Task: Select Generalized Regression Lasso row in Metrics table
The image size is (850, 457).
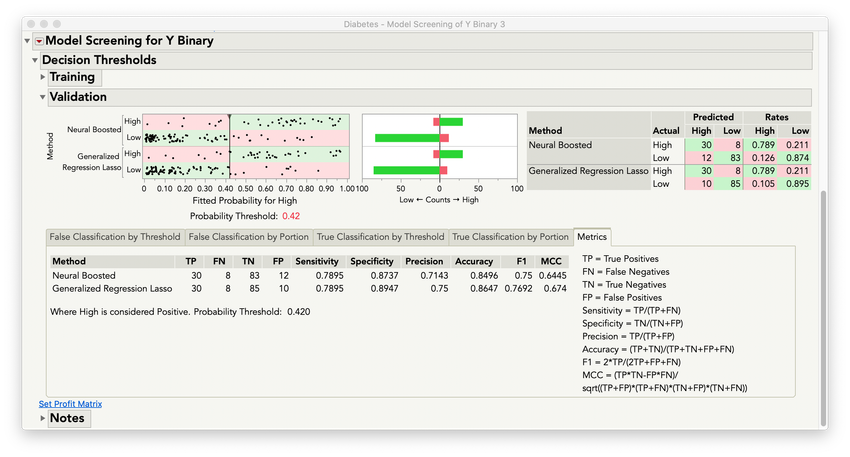Action: [309, 289]
